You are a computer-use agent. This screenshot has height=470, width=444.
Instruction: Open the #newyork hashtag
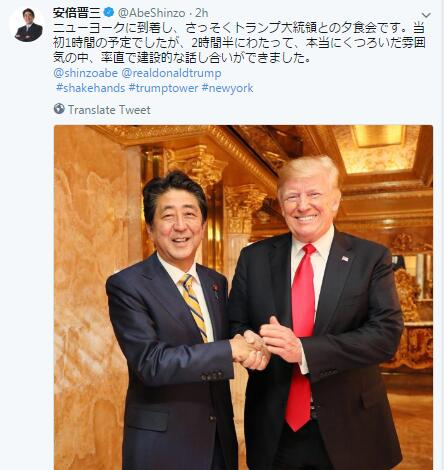point(227,88)
